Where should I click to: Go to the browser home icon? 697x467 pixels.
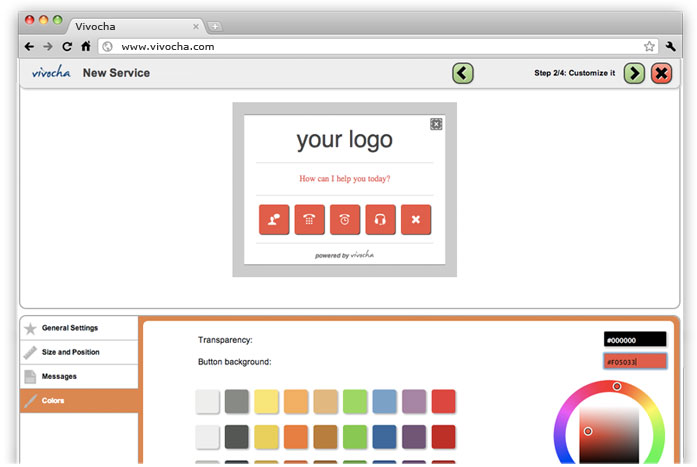point(86,46)
